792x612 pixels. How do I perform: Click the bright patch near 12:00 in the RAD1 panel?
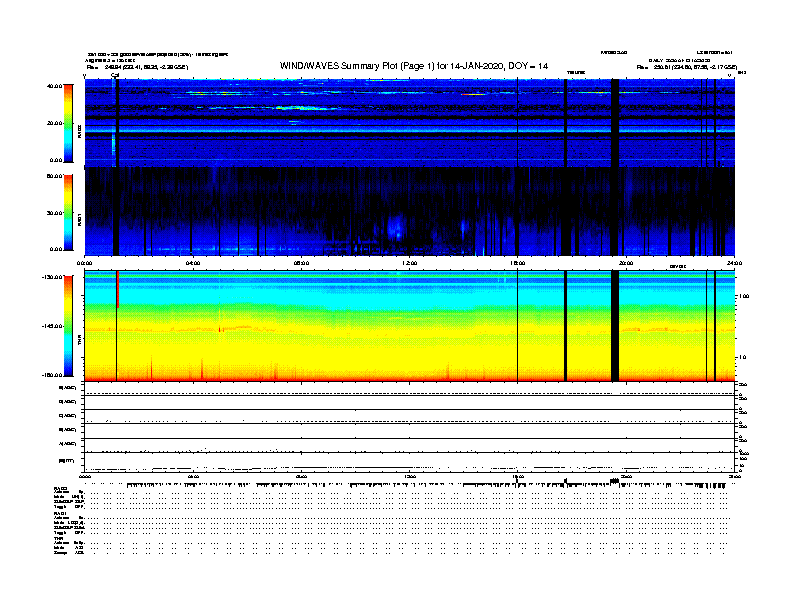[397, 227]
